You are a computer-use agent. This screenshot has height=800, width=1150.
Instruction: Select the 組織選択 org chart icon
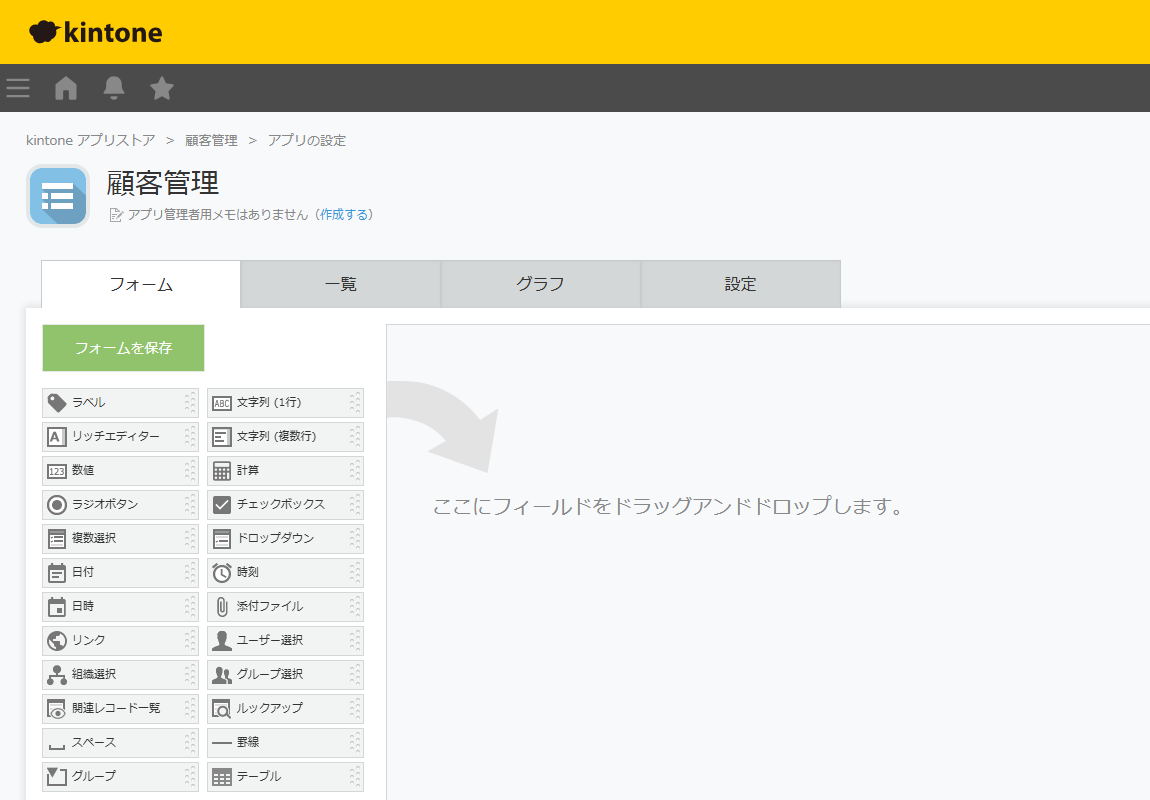pyautogui.click(x=56, y=675)
